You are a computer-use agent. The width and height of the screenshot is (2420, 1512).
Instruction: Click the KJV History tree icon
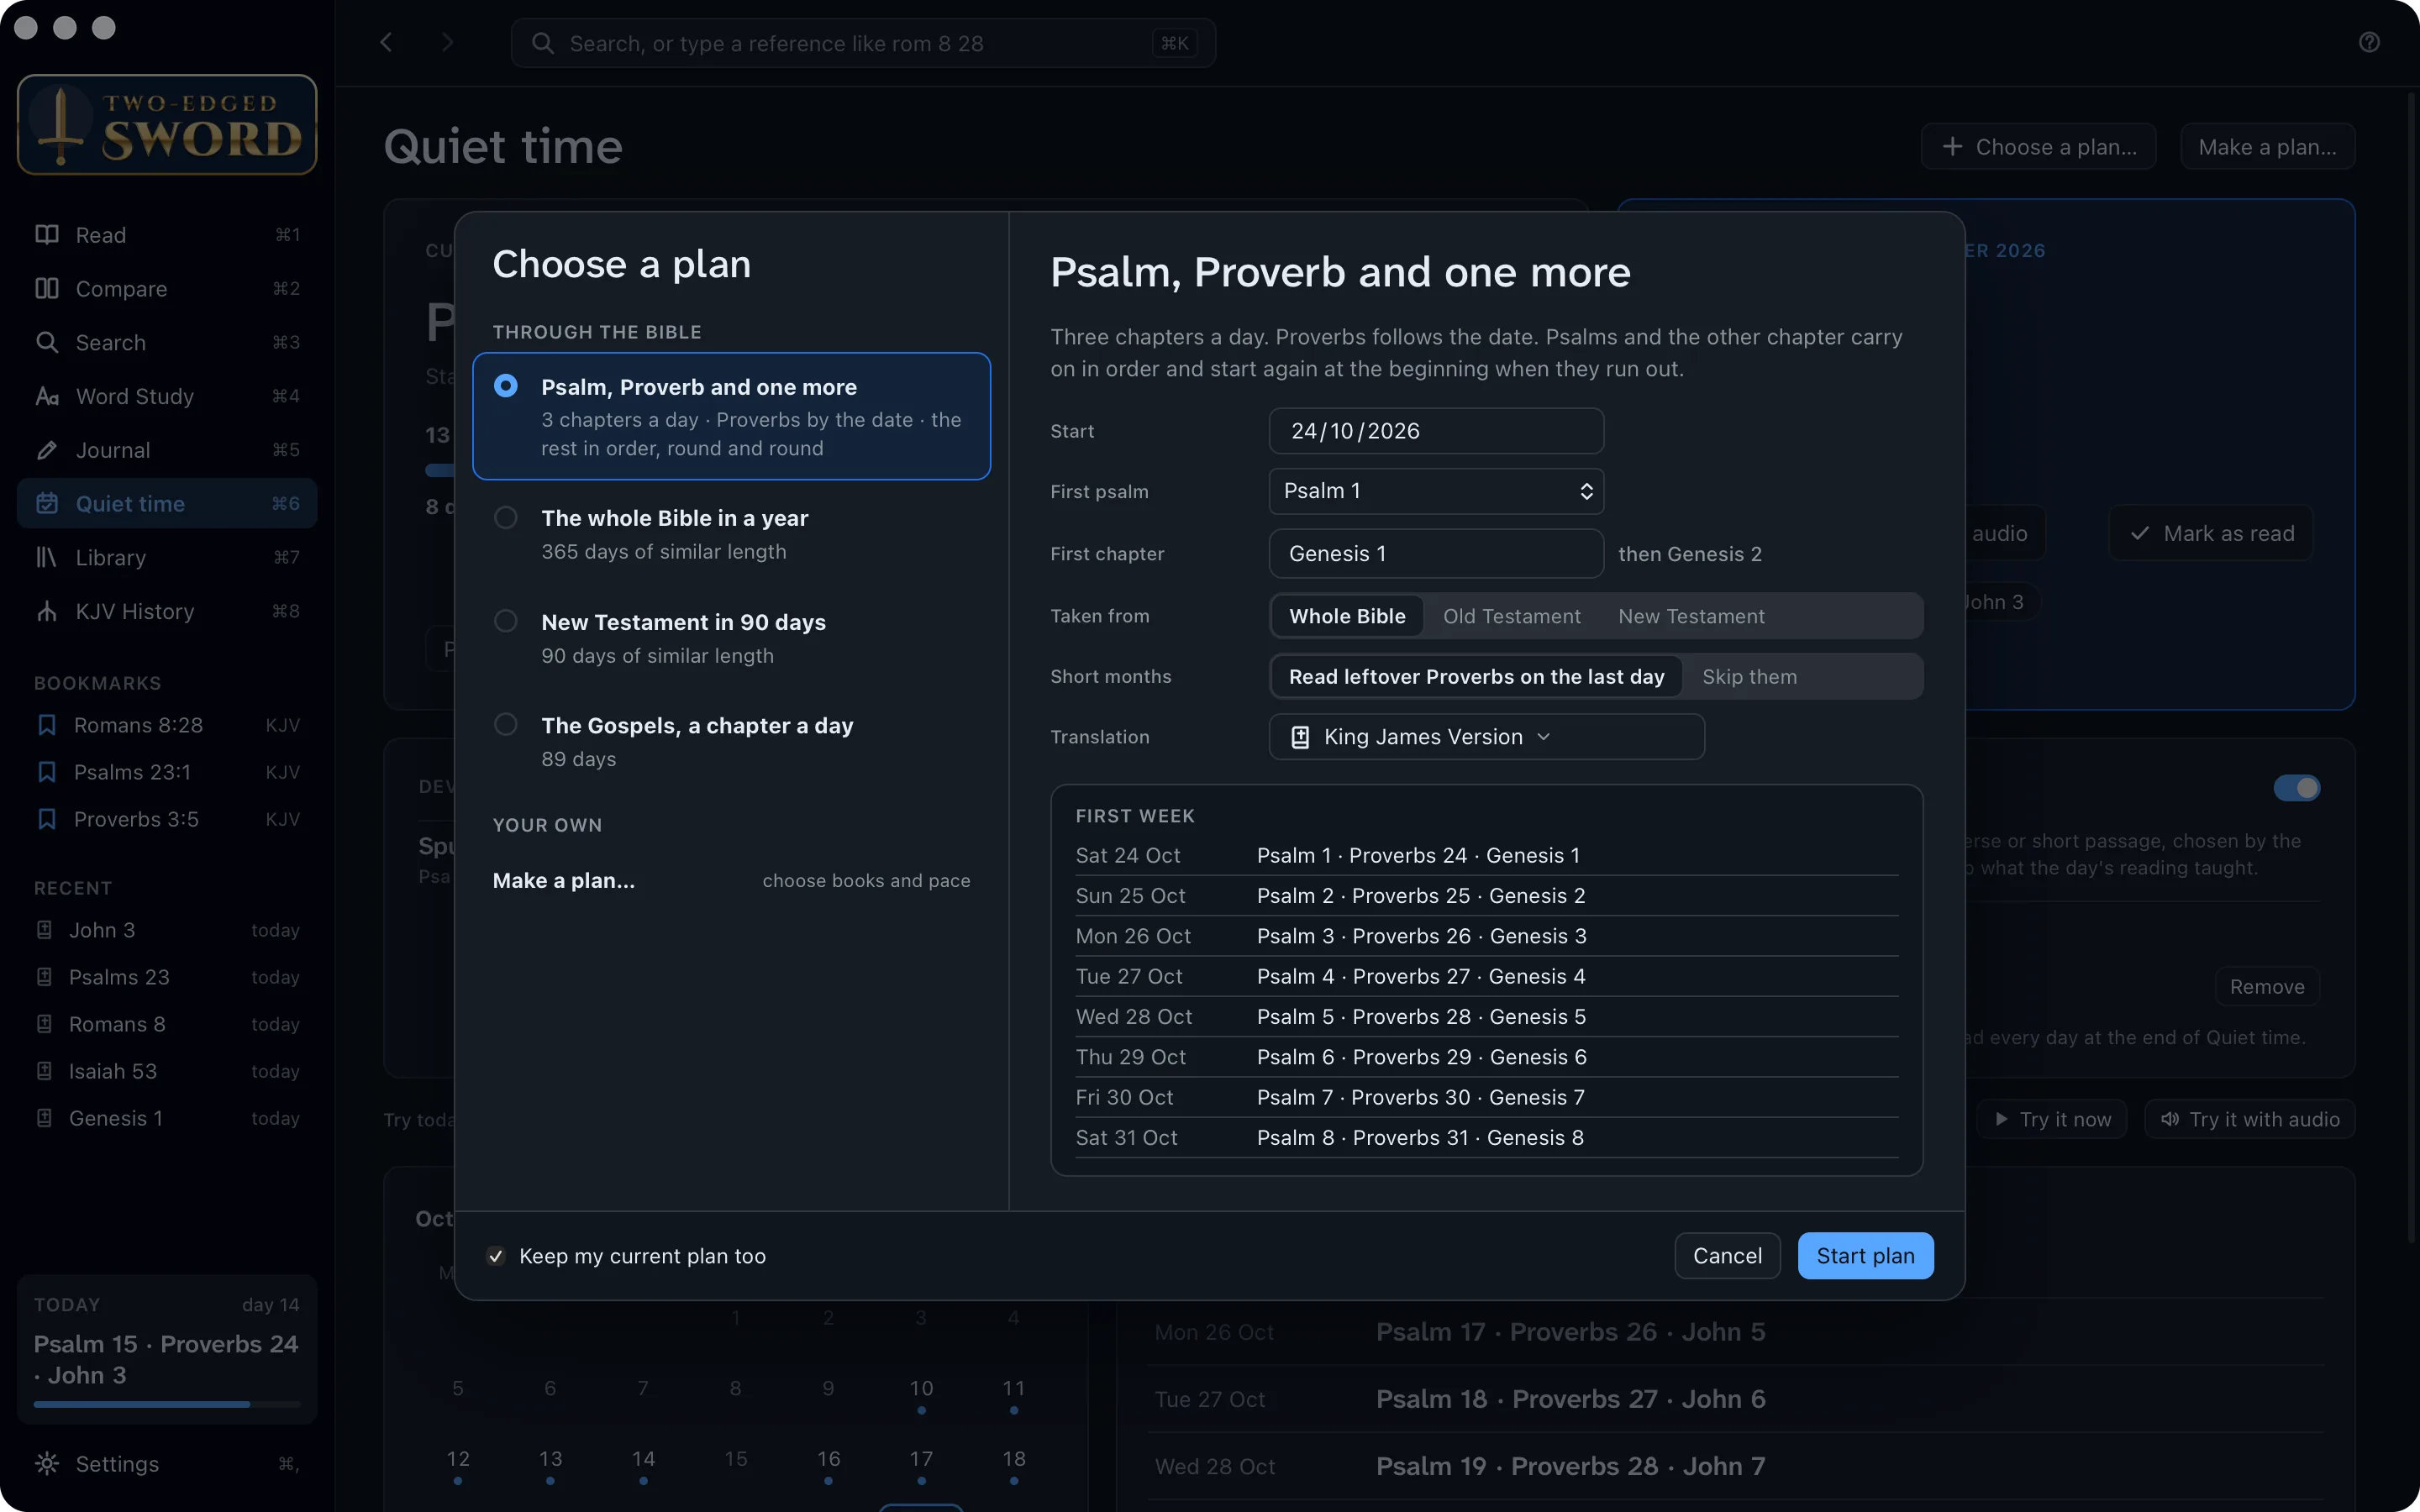pyautogui.click(x=47, y=611)
